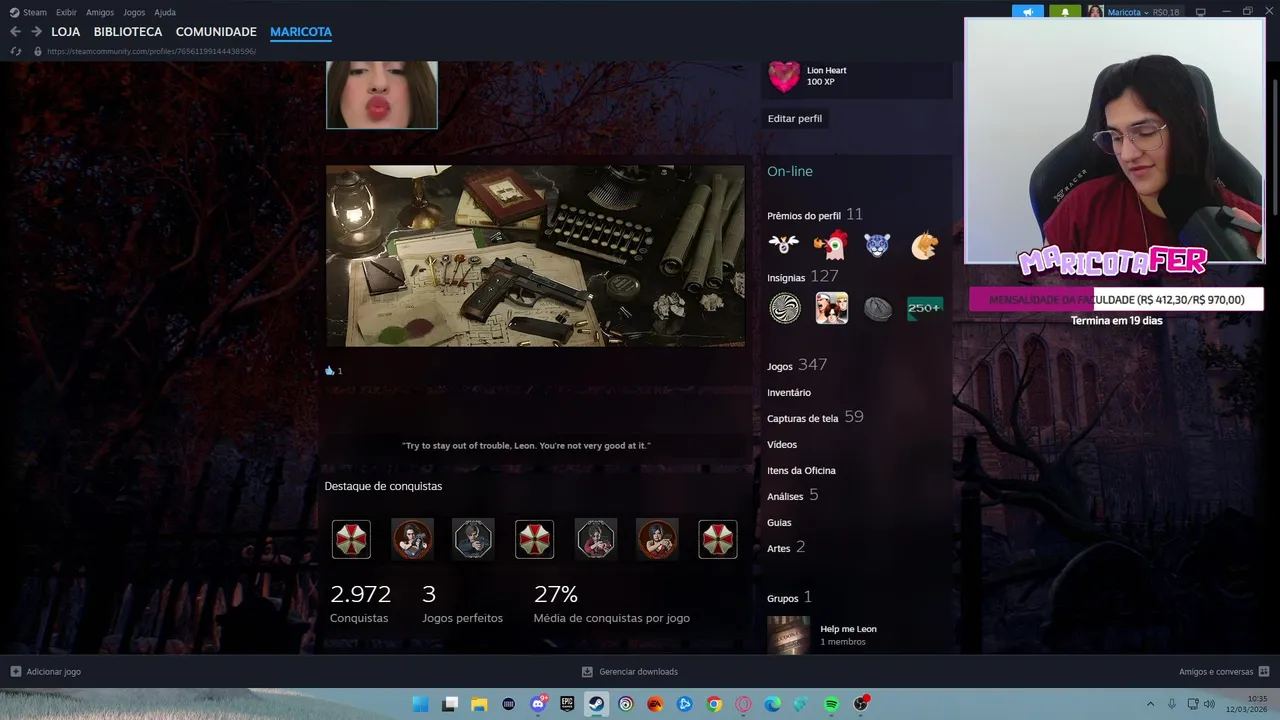Open Itens da Oficina link
Viewport: 1280px width, 720px height.
(x=801, y=470)
